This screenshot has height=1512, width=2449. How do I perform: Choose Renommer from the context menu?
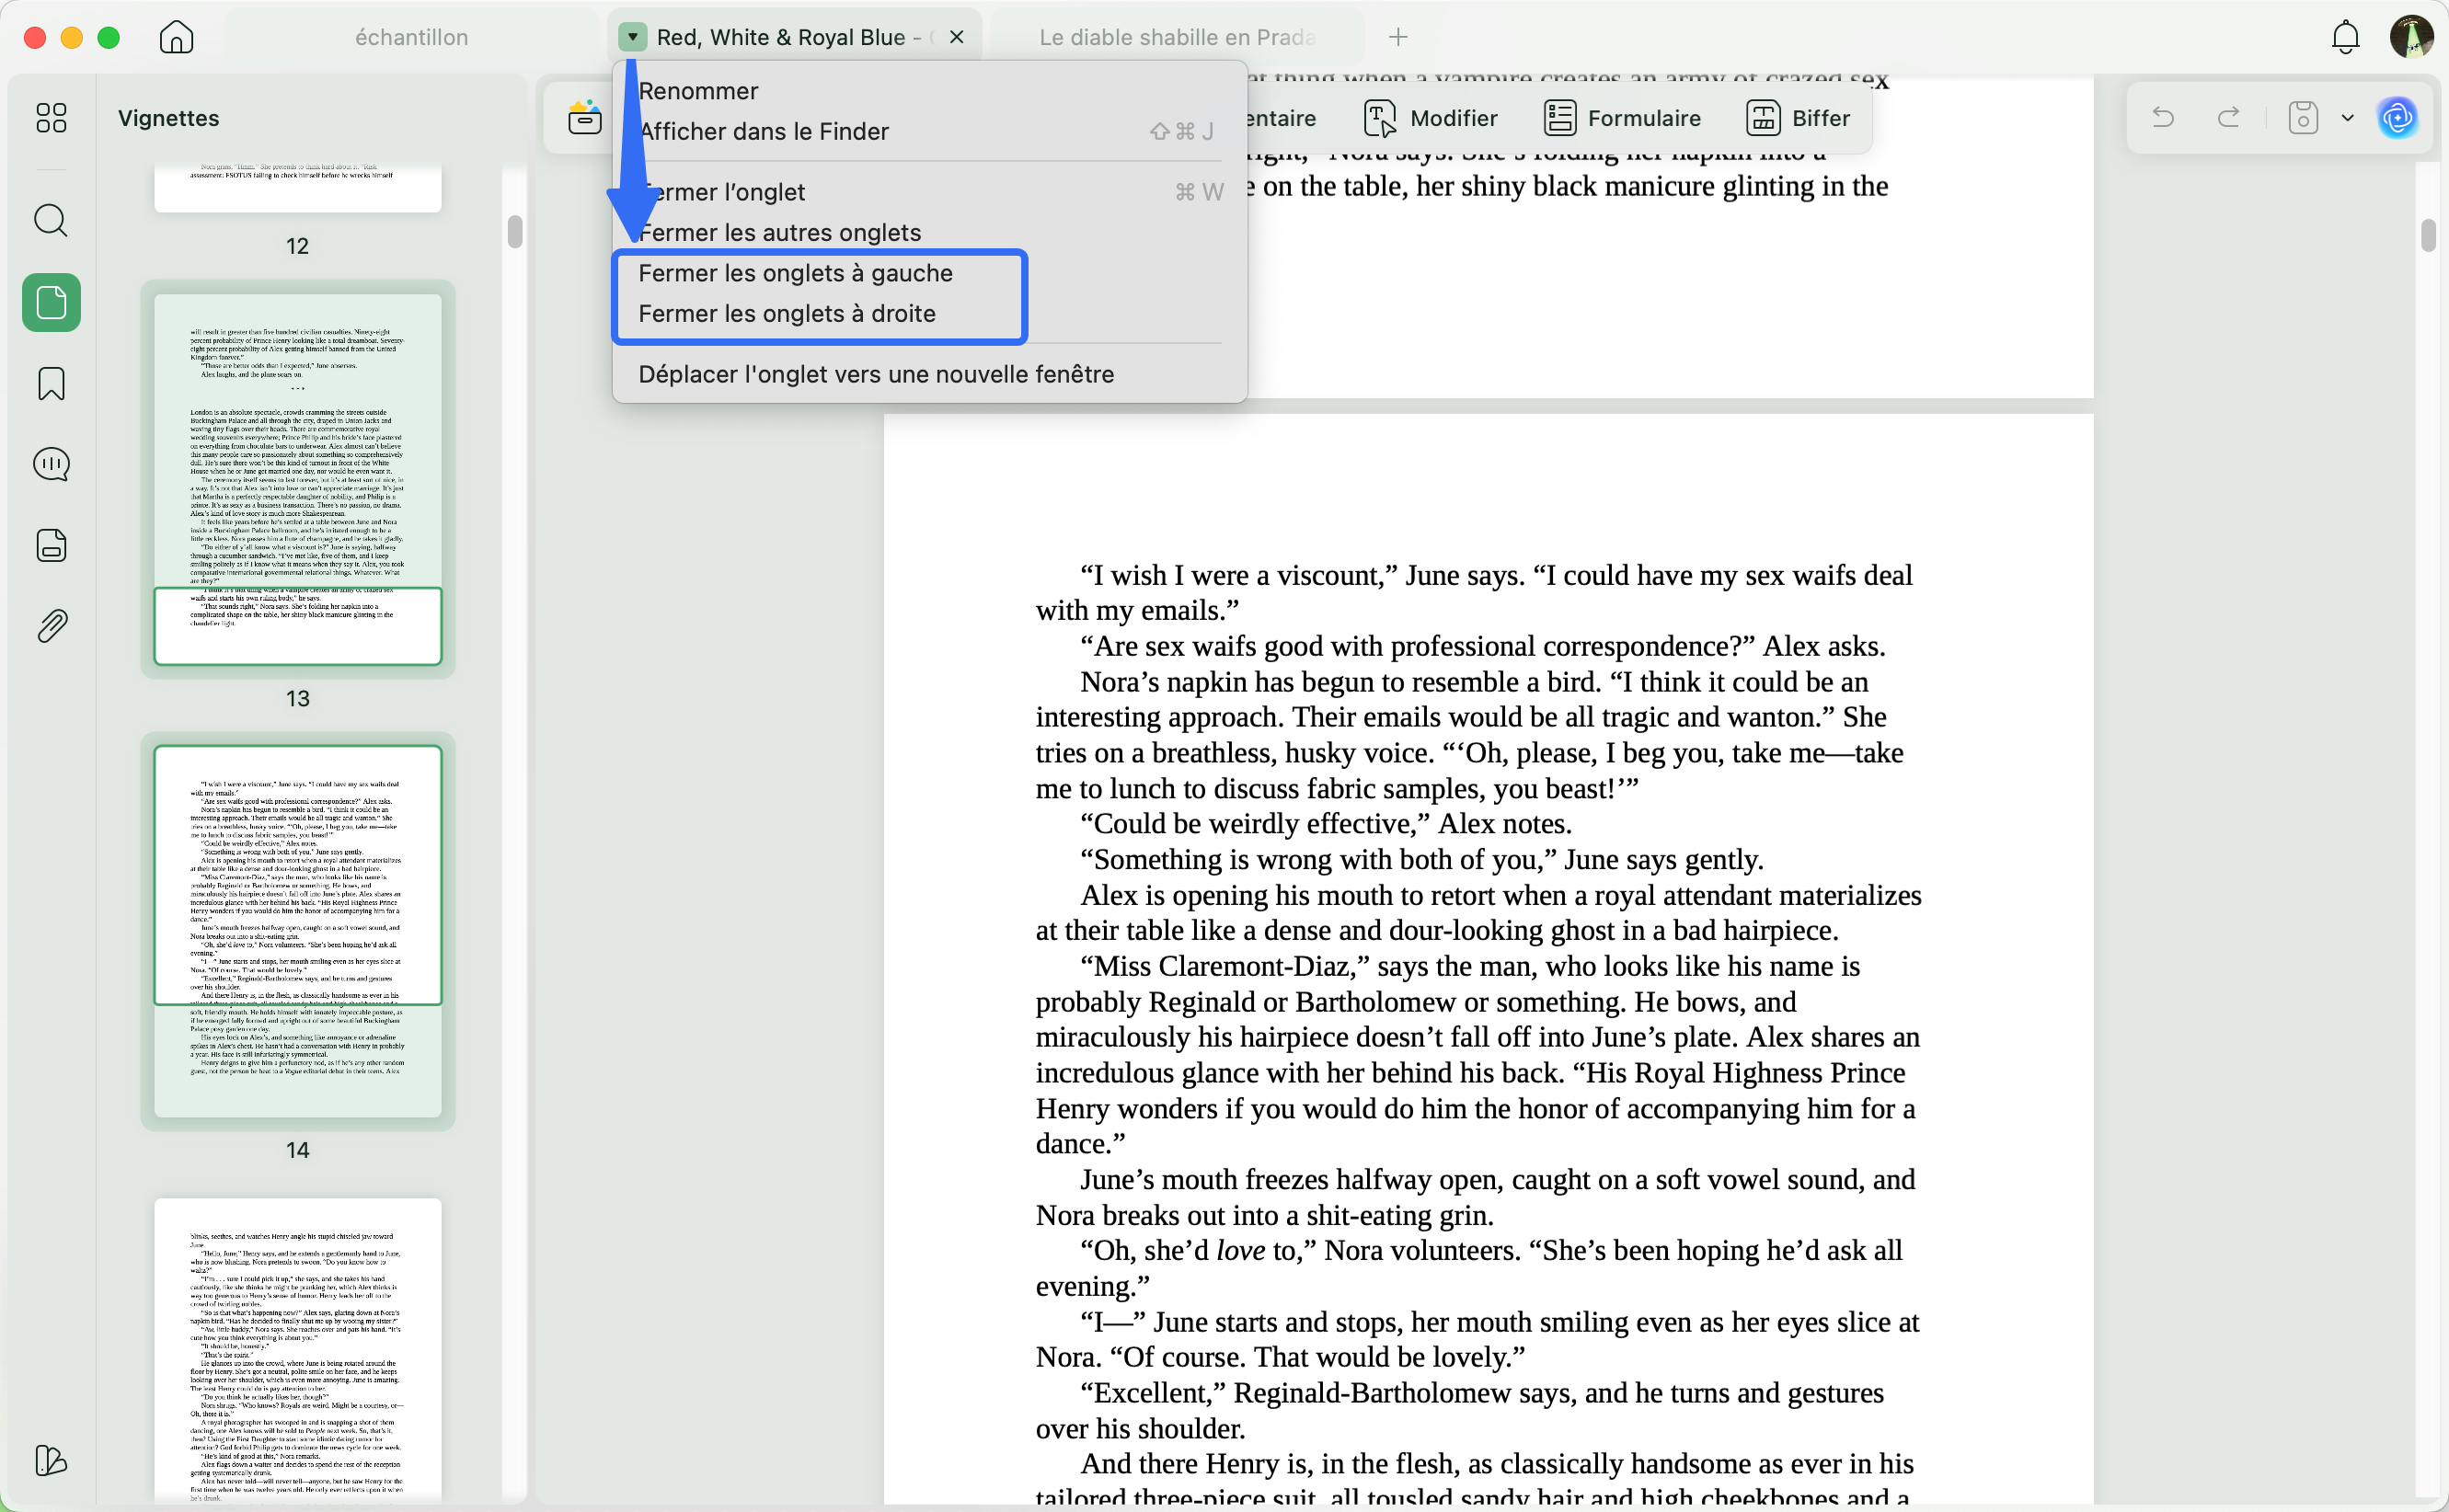930,91
